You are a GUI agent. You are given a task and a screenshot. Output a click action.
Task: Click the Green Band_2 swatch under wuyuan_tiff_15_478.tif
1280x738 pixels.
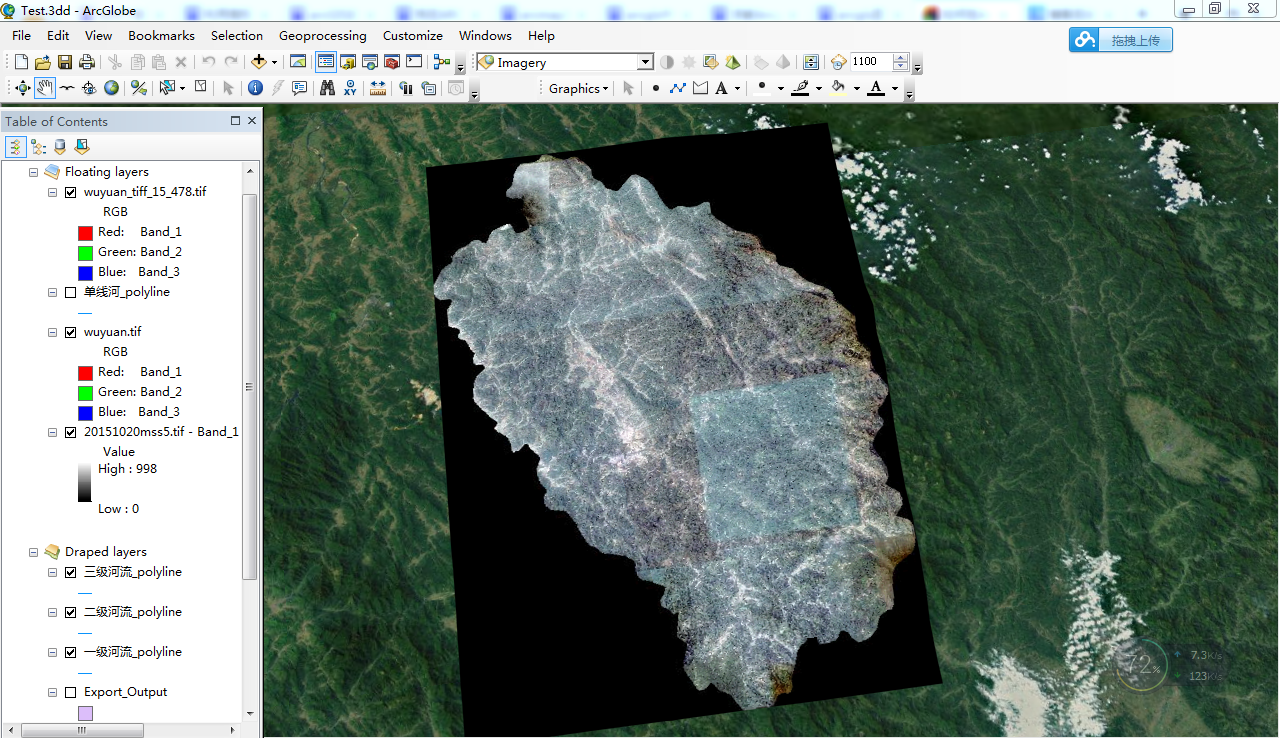coord(85,252)
